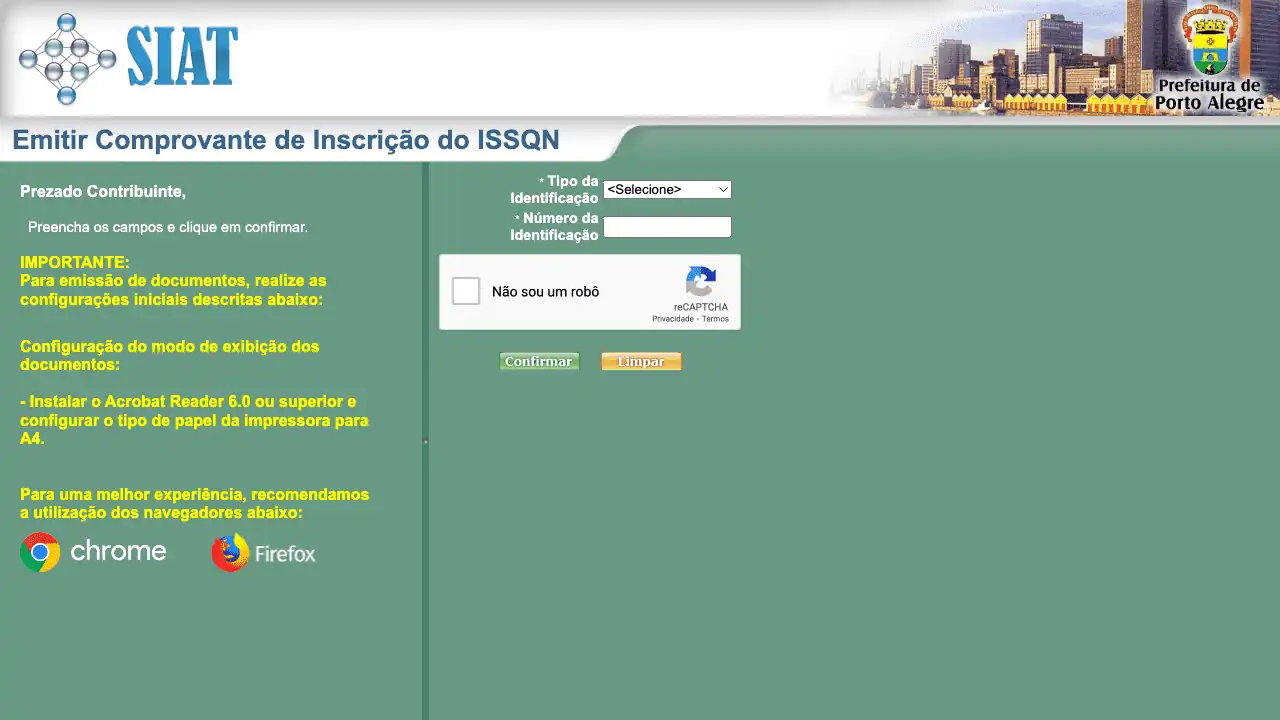Image resolution: width=1280 pixels, height=720 pixels.
Task: Focus the Número da Identificação field
Action: coord(667,227)
